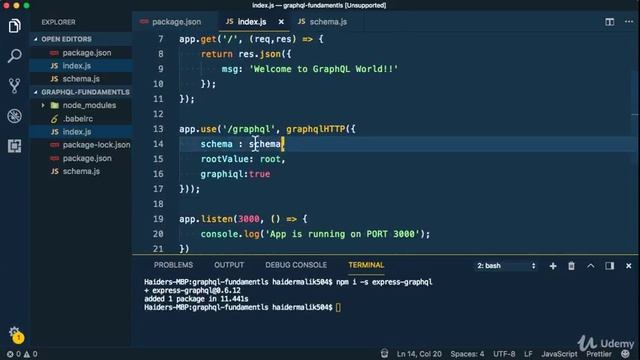Open index.js in the project tree
The width and height of the screenshot is (640, 360).
[77, 132]
